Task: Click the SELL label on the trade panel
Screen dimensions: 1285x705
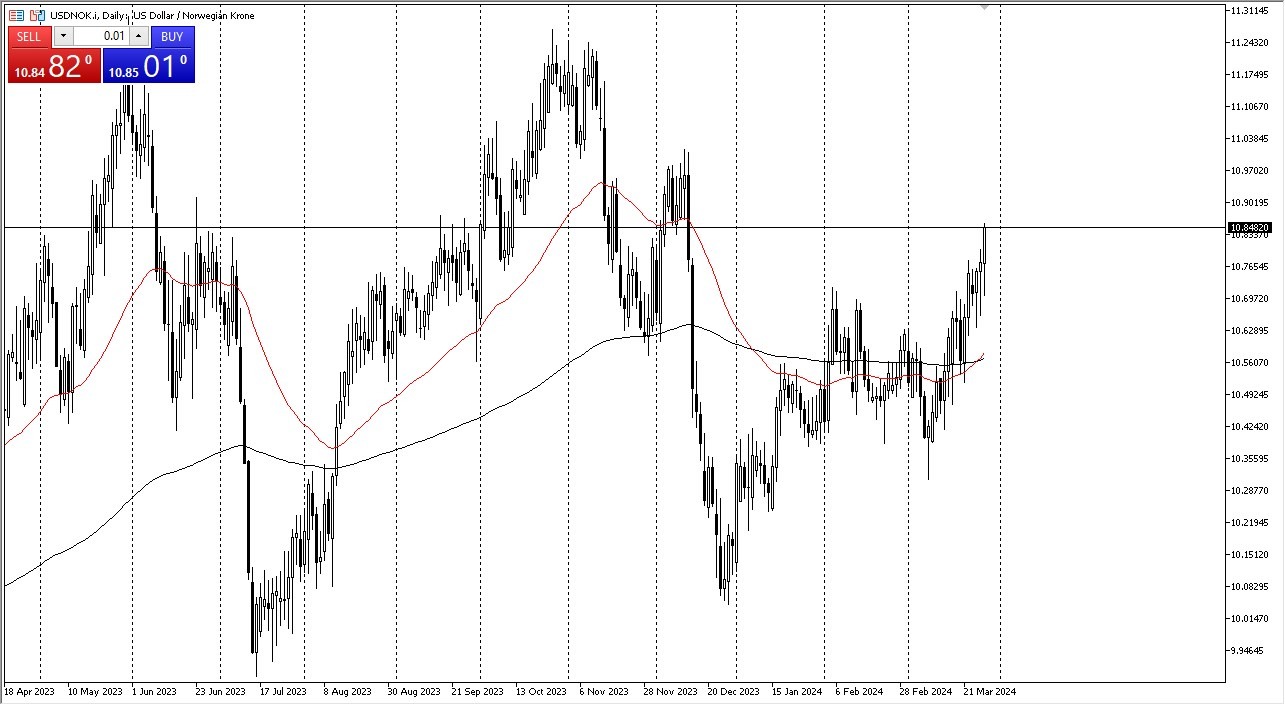Action: [28, 37]
